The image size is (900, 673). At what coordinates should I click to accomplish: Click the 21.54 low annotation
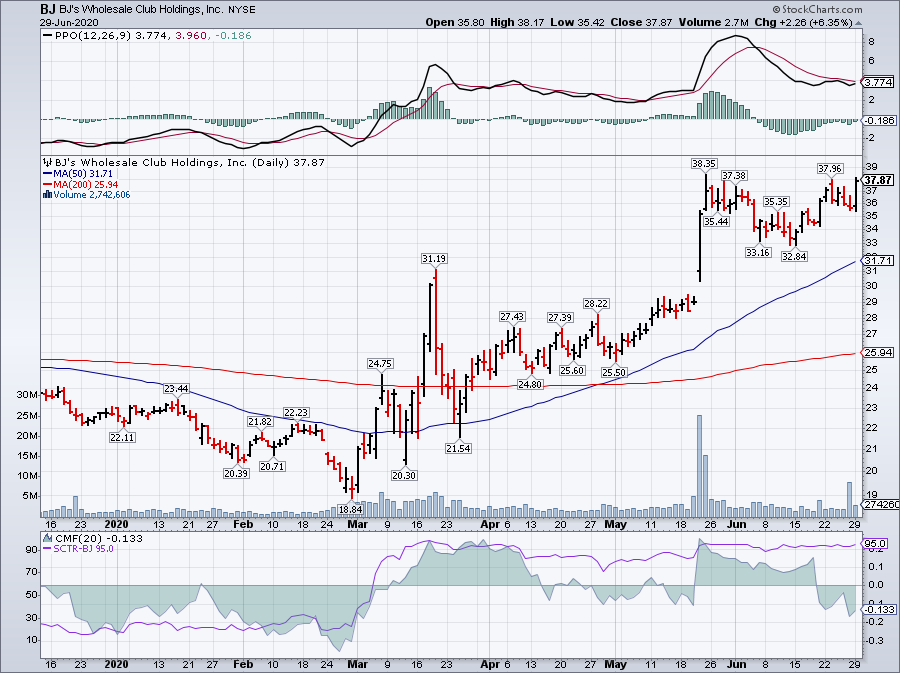click(x=458, y=448)
